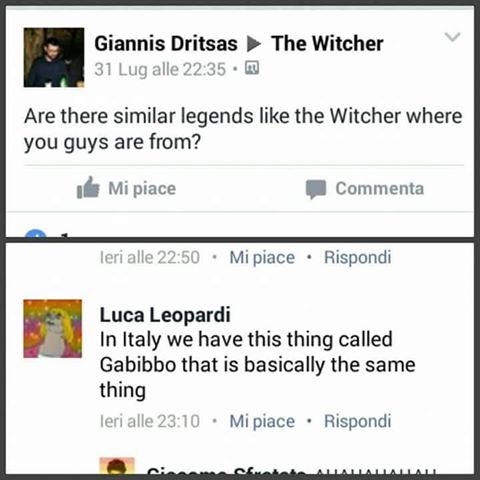Open the Ieri alle 23:10 timestamp
The width and height of the screenshot is (480, 480).
pyautogui.click(x=150, y=421)
